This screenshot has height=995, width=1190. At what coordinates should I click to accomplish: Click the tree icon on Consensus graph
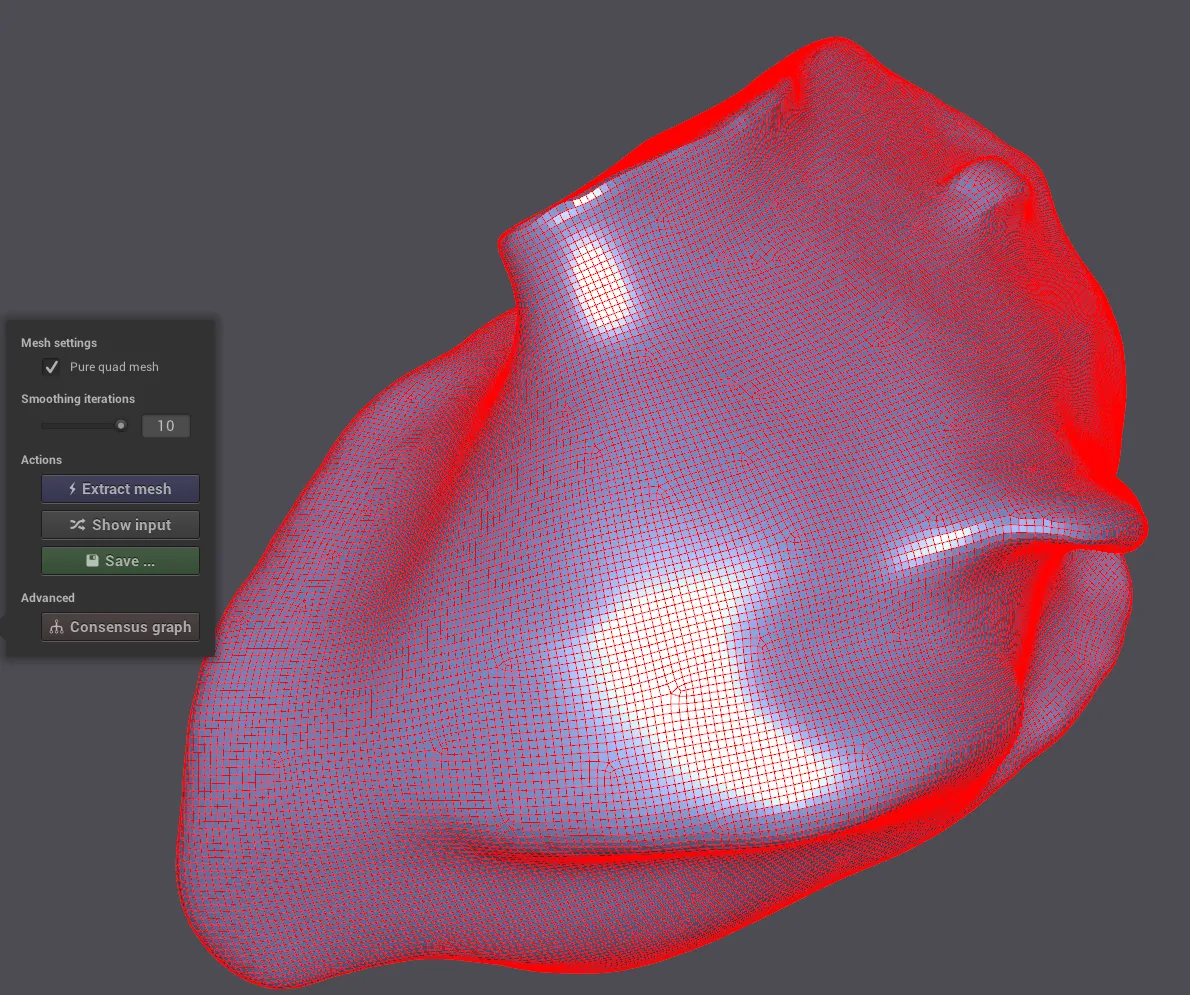(56, 627)
